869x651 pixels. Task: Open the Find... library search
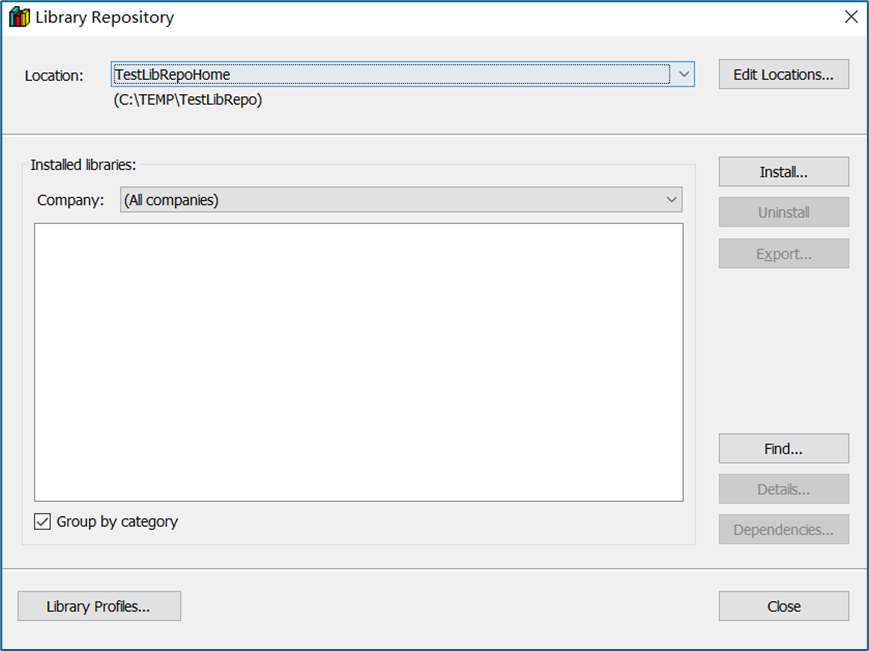pos(783,449)
